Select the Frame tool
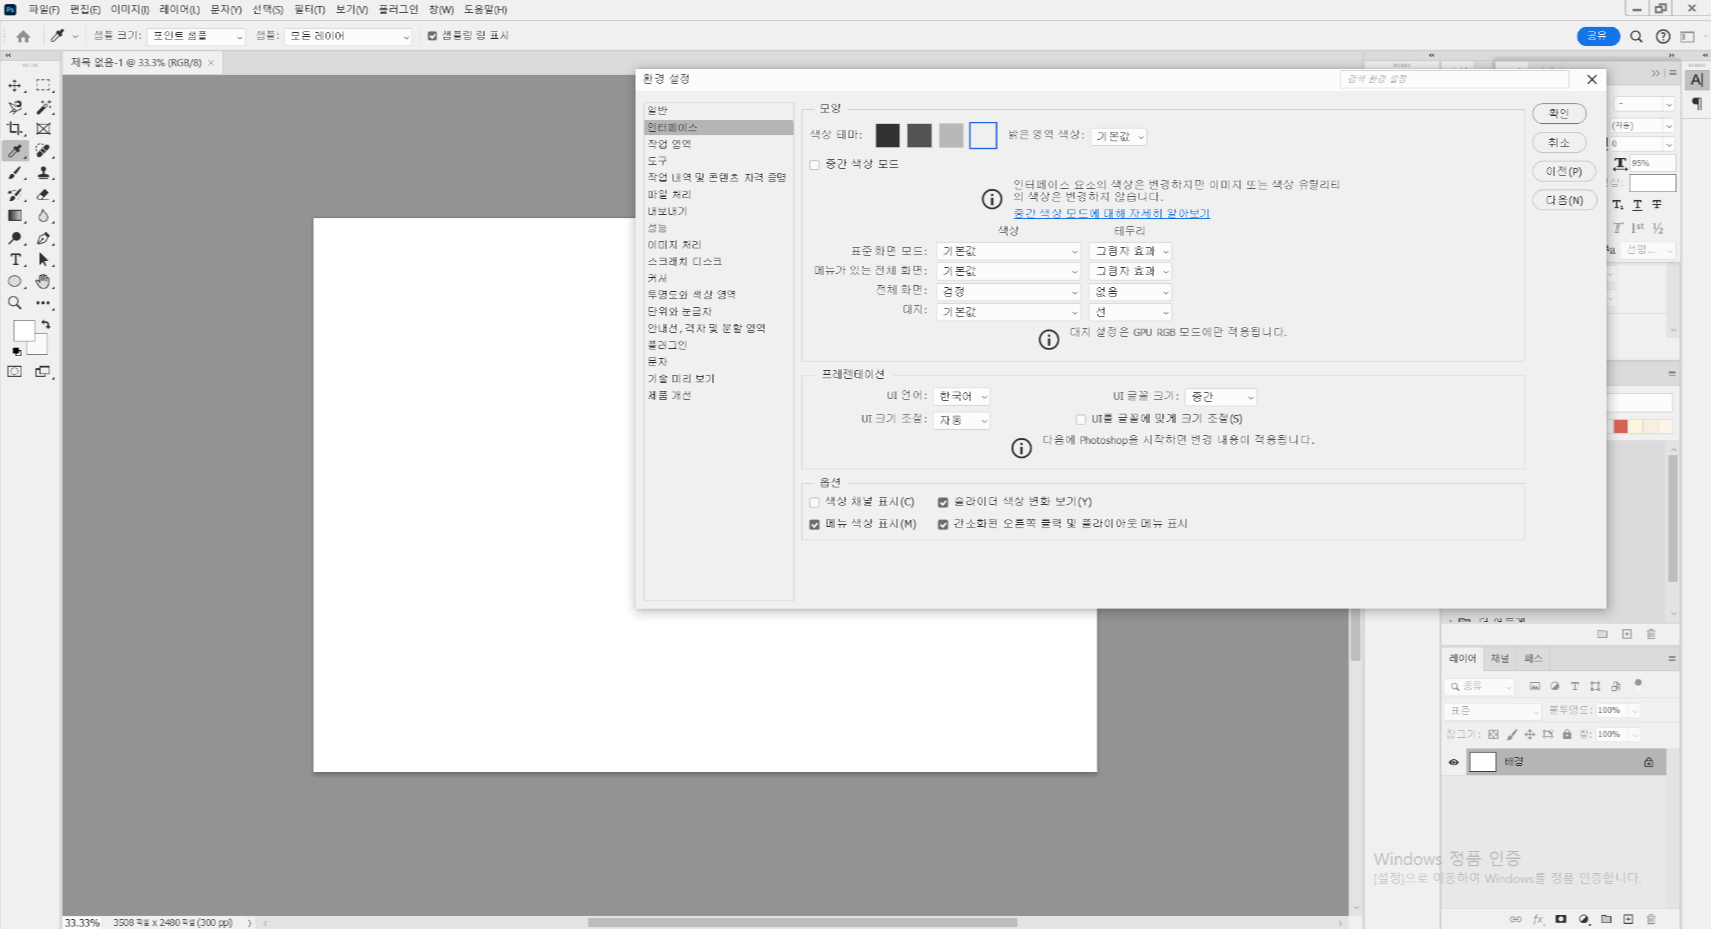 (x=43, y=129)
